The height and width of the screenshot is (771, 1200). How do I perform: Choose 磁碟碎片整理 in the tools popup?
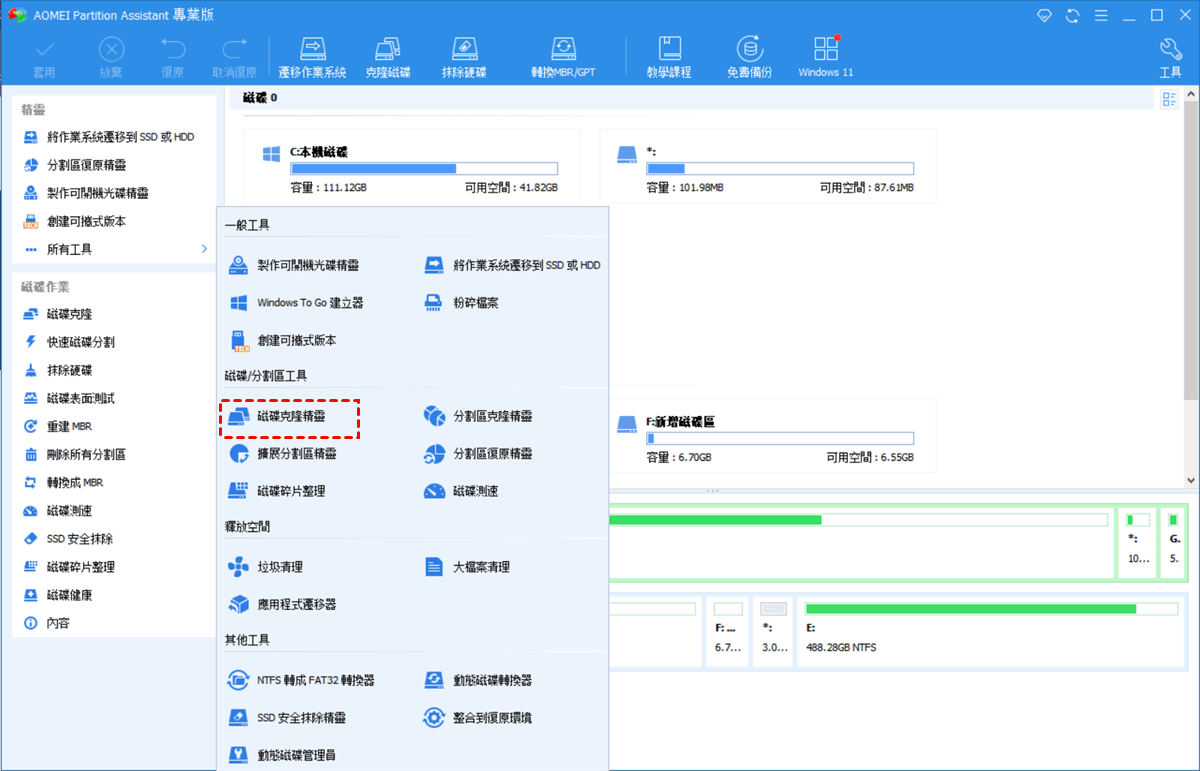[x=277, y=491]
